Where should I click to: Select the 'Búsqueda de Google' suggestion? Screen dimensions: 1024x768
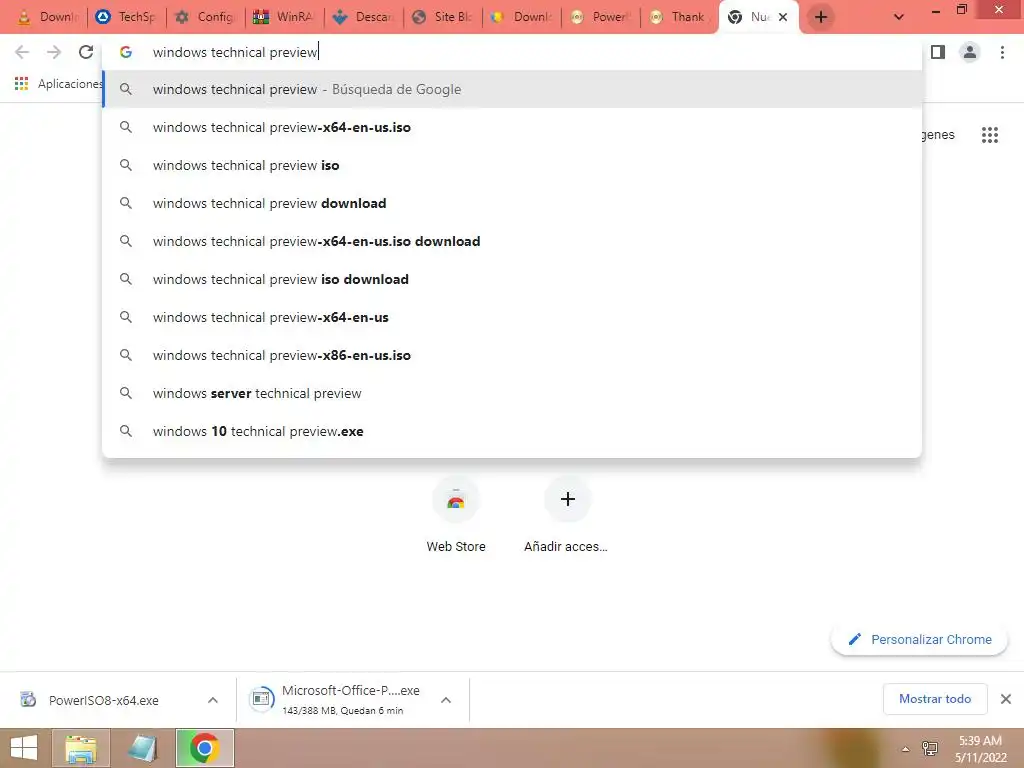point(512,89)
